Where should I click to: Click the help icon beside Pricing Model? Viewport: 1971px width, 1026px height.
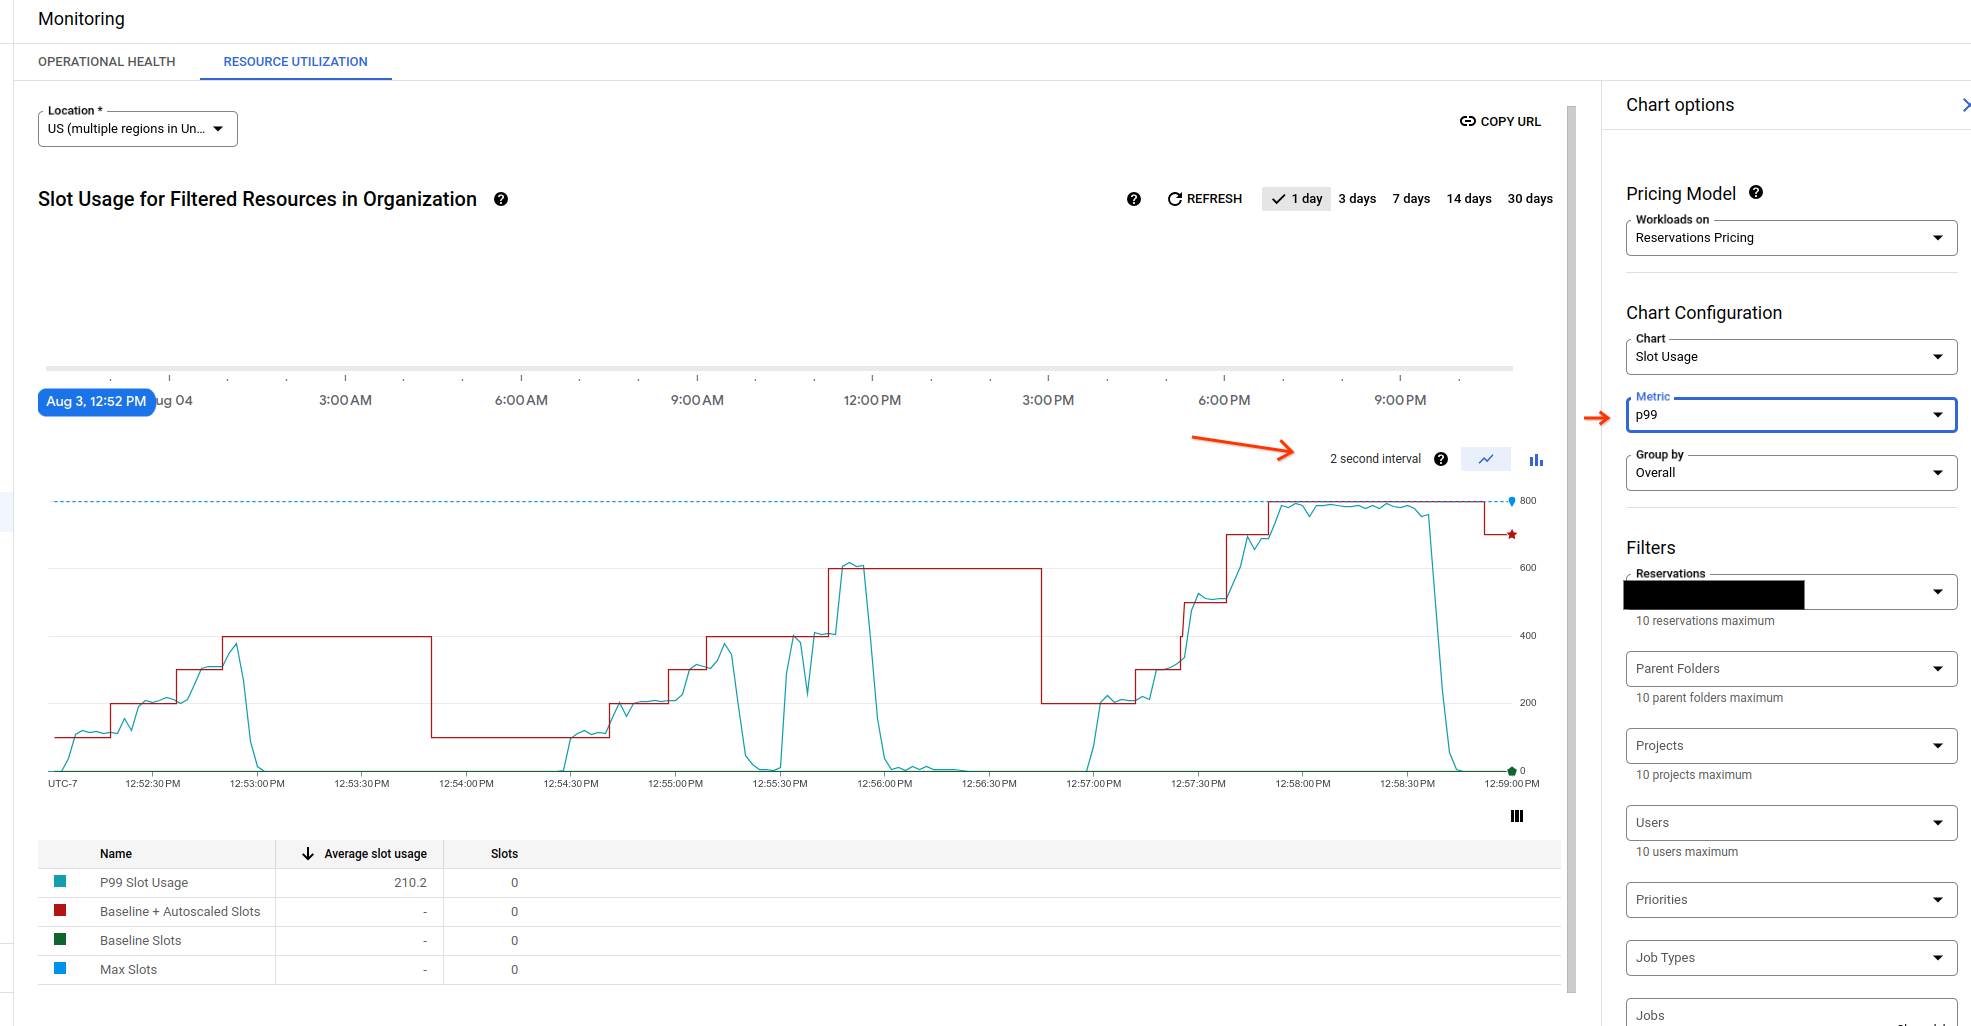point(1757,192)
